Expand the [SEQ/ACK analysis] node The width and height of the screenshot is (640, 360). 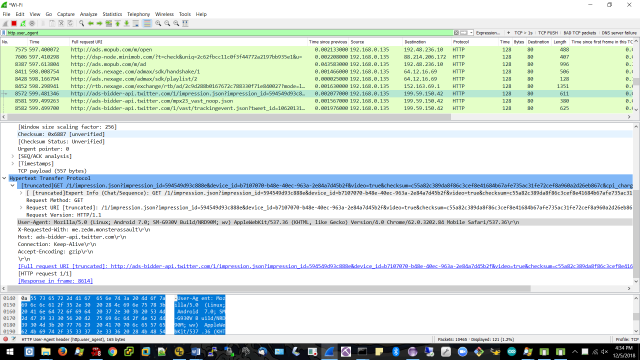(13, 156)
